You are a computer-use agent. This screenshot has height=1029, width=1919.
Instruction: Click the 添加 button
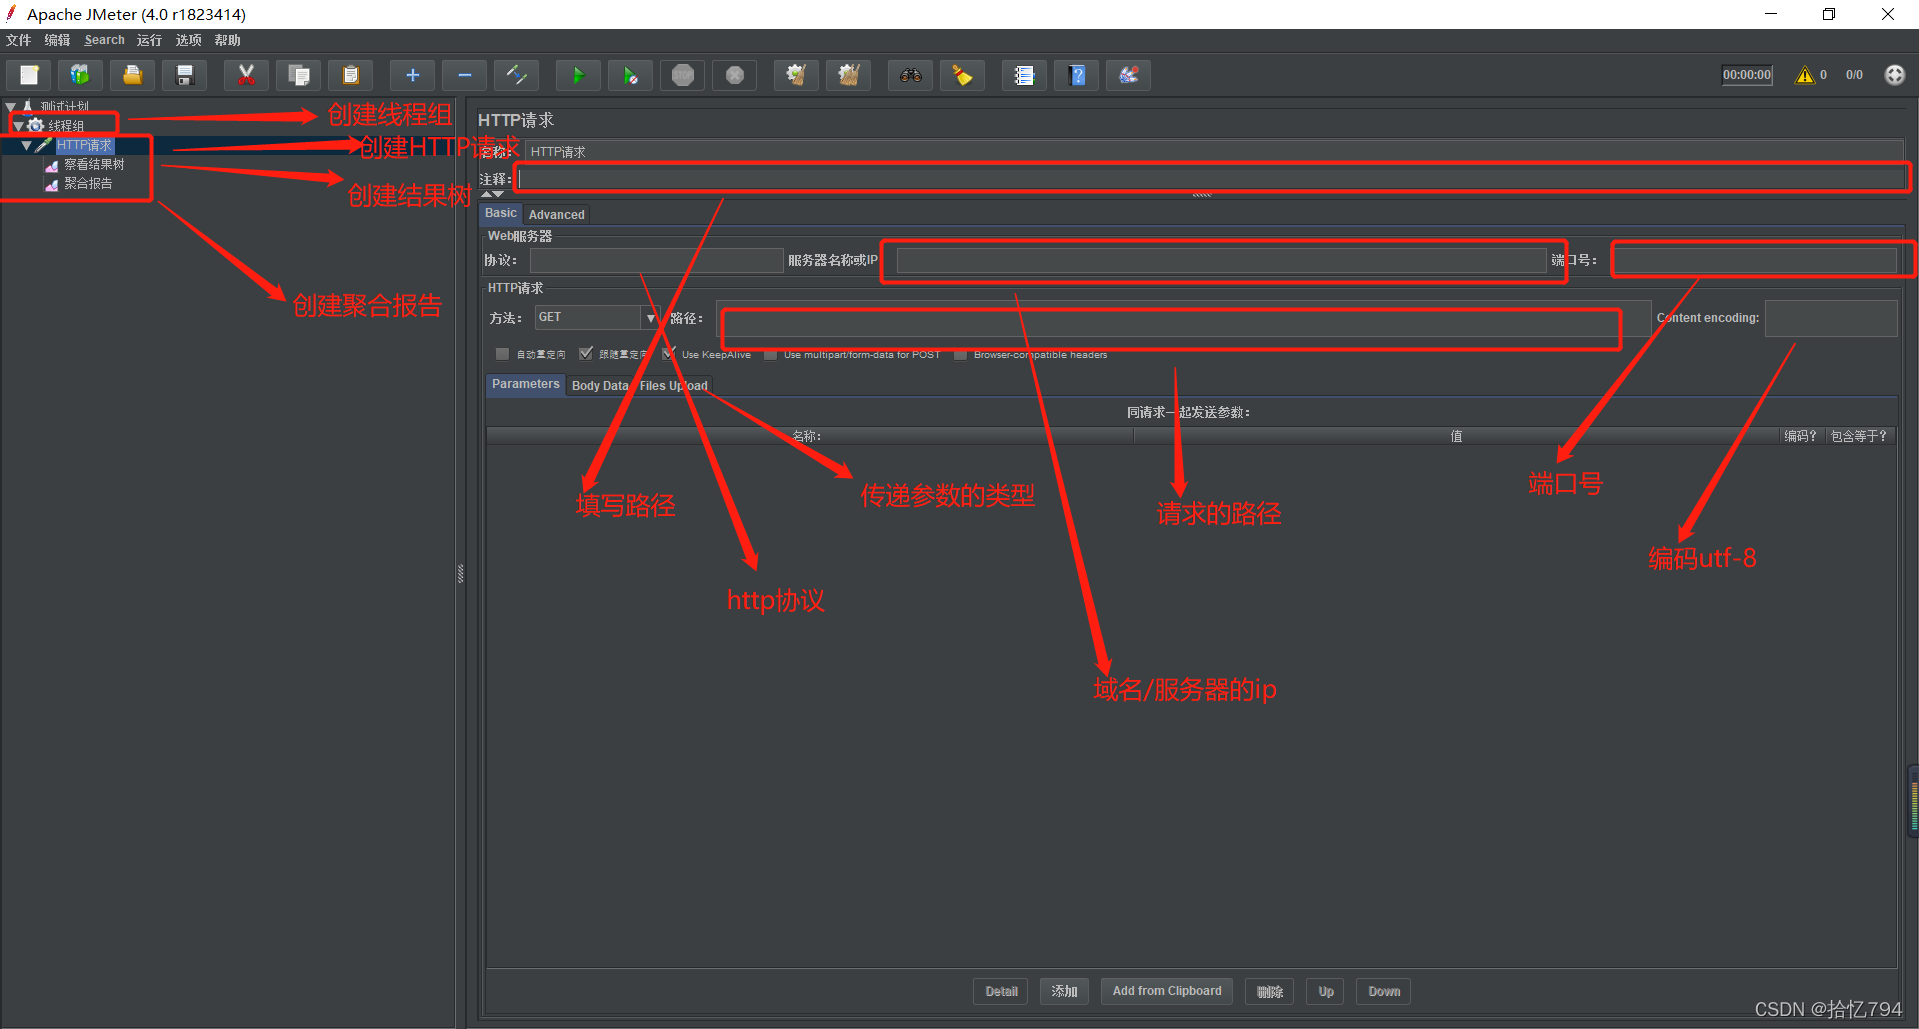1064,991
